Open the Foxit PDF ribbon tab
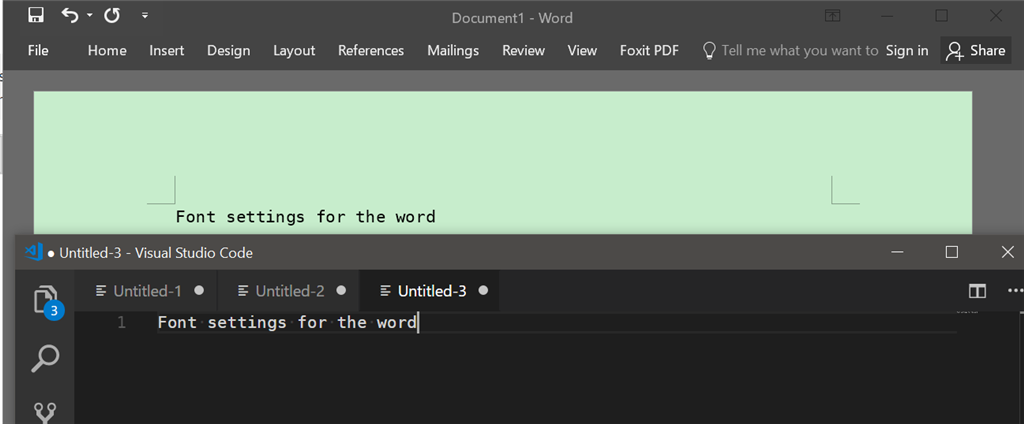 coord(649,50)
